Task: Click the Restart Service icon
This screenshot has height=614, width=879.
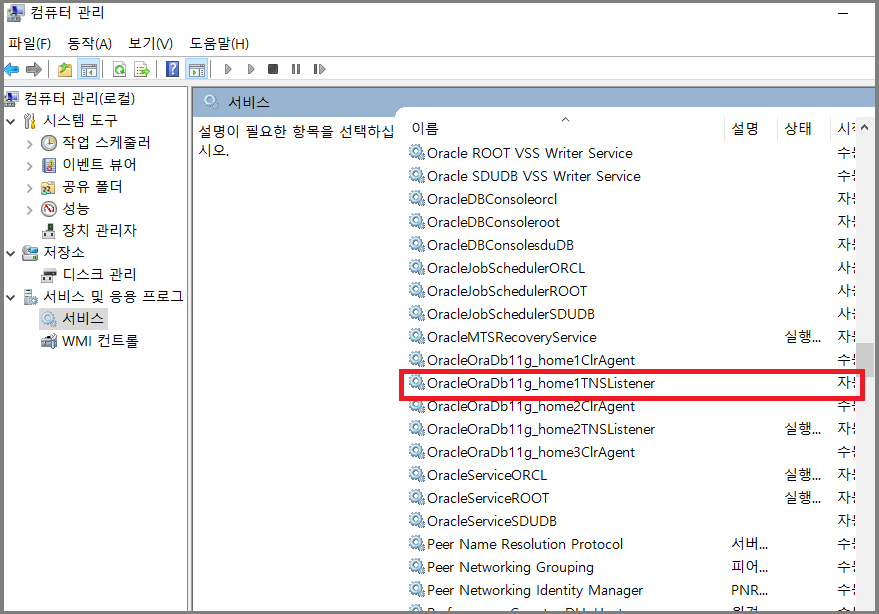Action: tap(319, 69)
